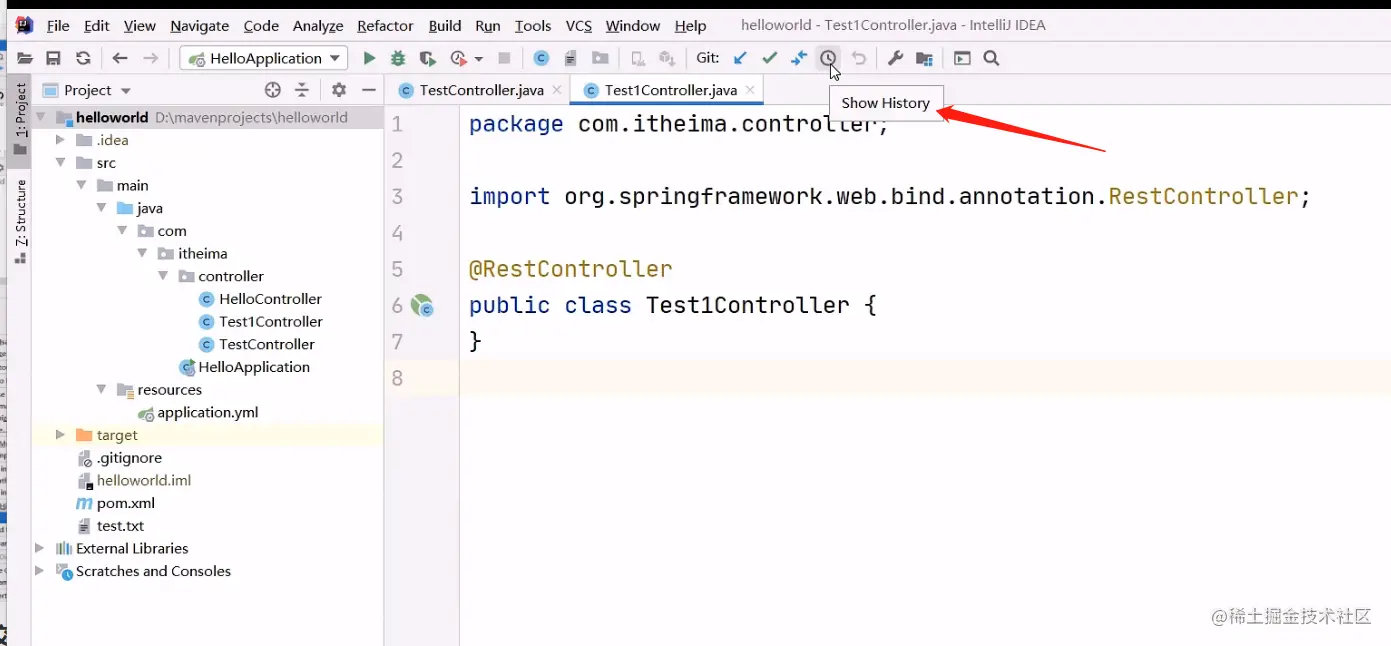The width and height of the screenshot is (1391, 646).
Task: Click the Git compare branches icon
Action: [799, 59]
